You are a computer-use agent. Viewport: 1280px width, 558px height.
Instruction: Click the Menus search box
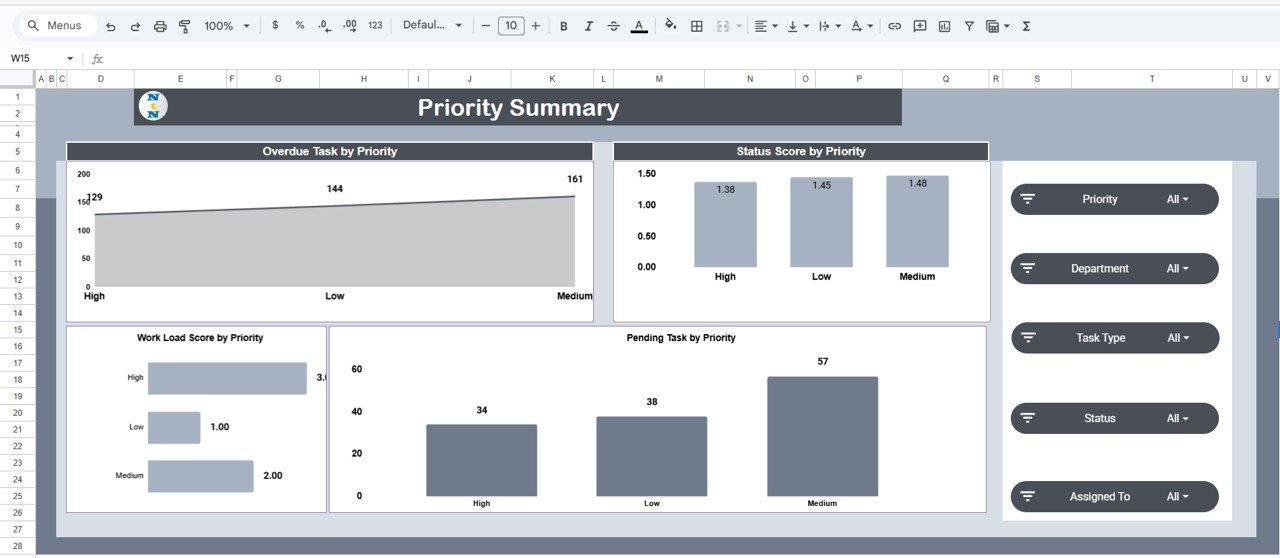pos(60,26)
